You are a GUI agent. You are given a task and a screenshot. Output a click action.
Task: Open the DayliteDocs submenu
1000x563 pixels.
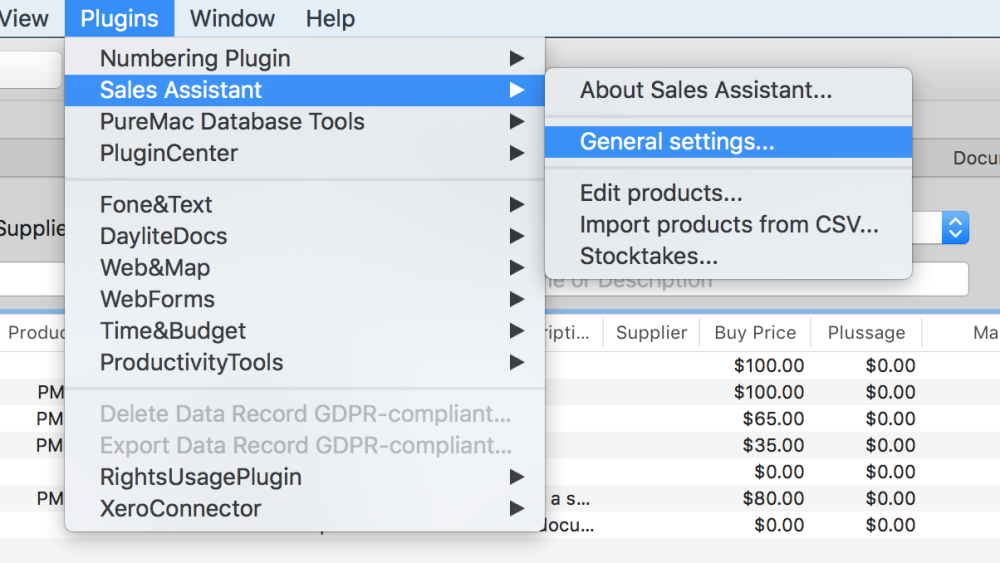(x=163, y=237)
